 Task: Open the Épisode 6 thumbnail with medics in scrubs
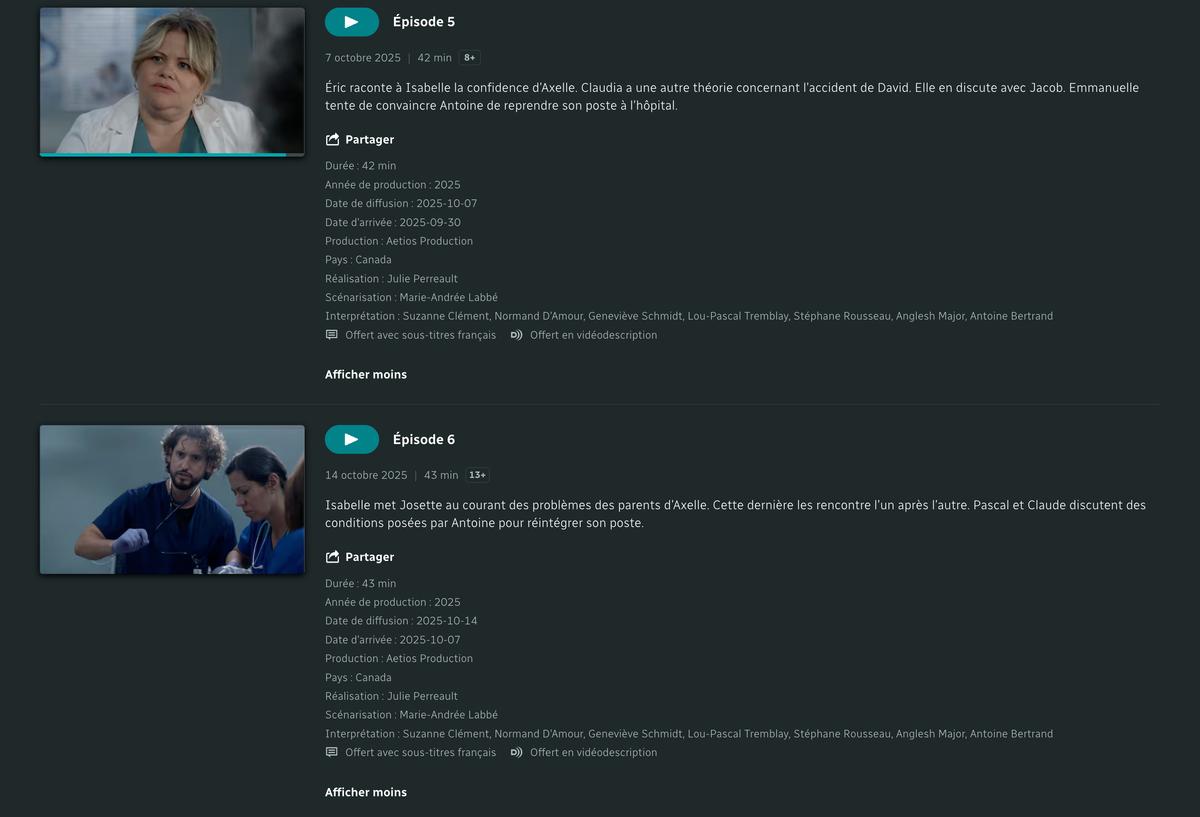click(x=172, y=499)
